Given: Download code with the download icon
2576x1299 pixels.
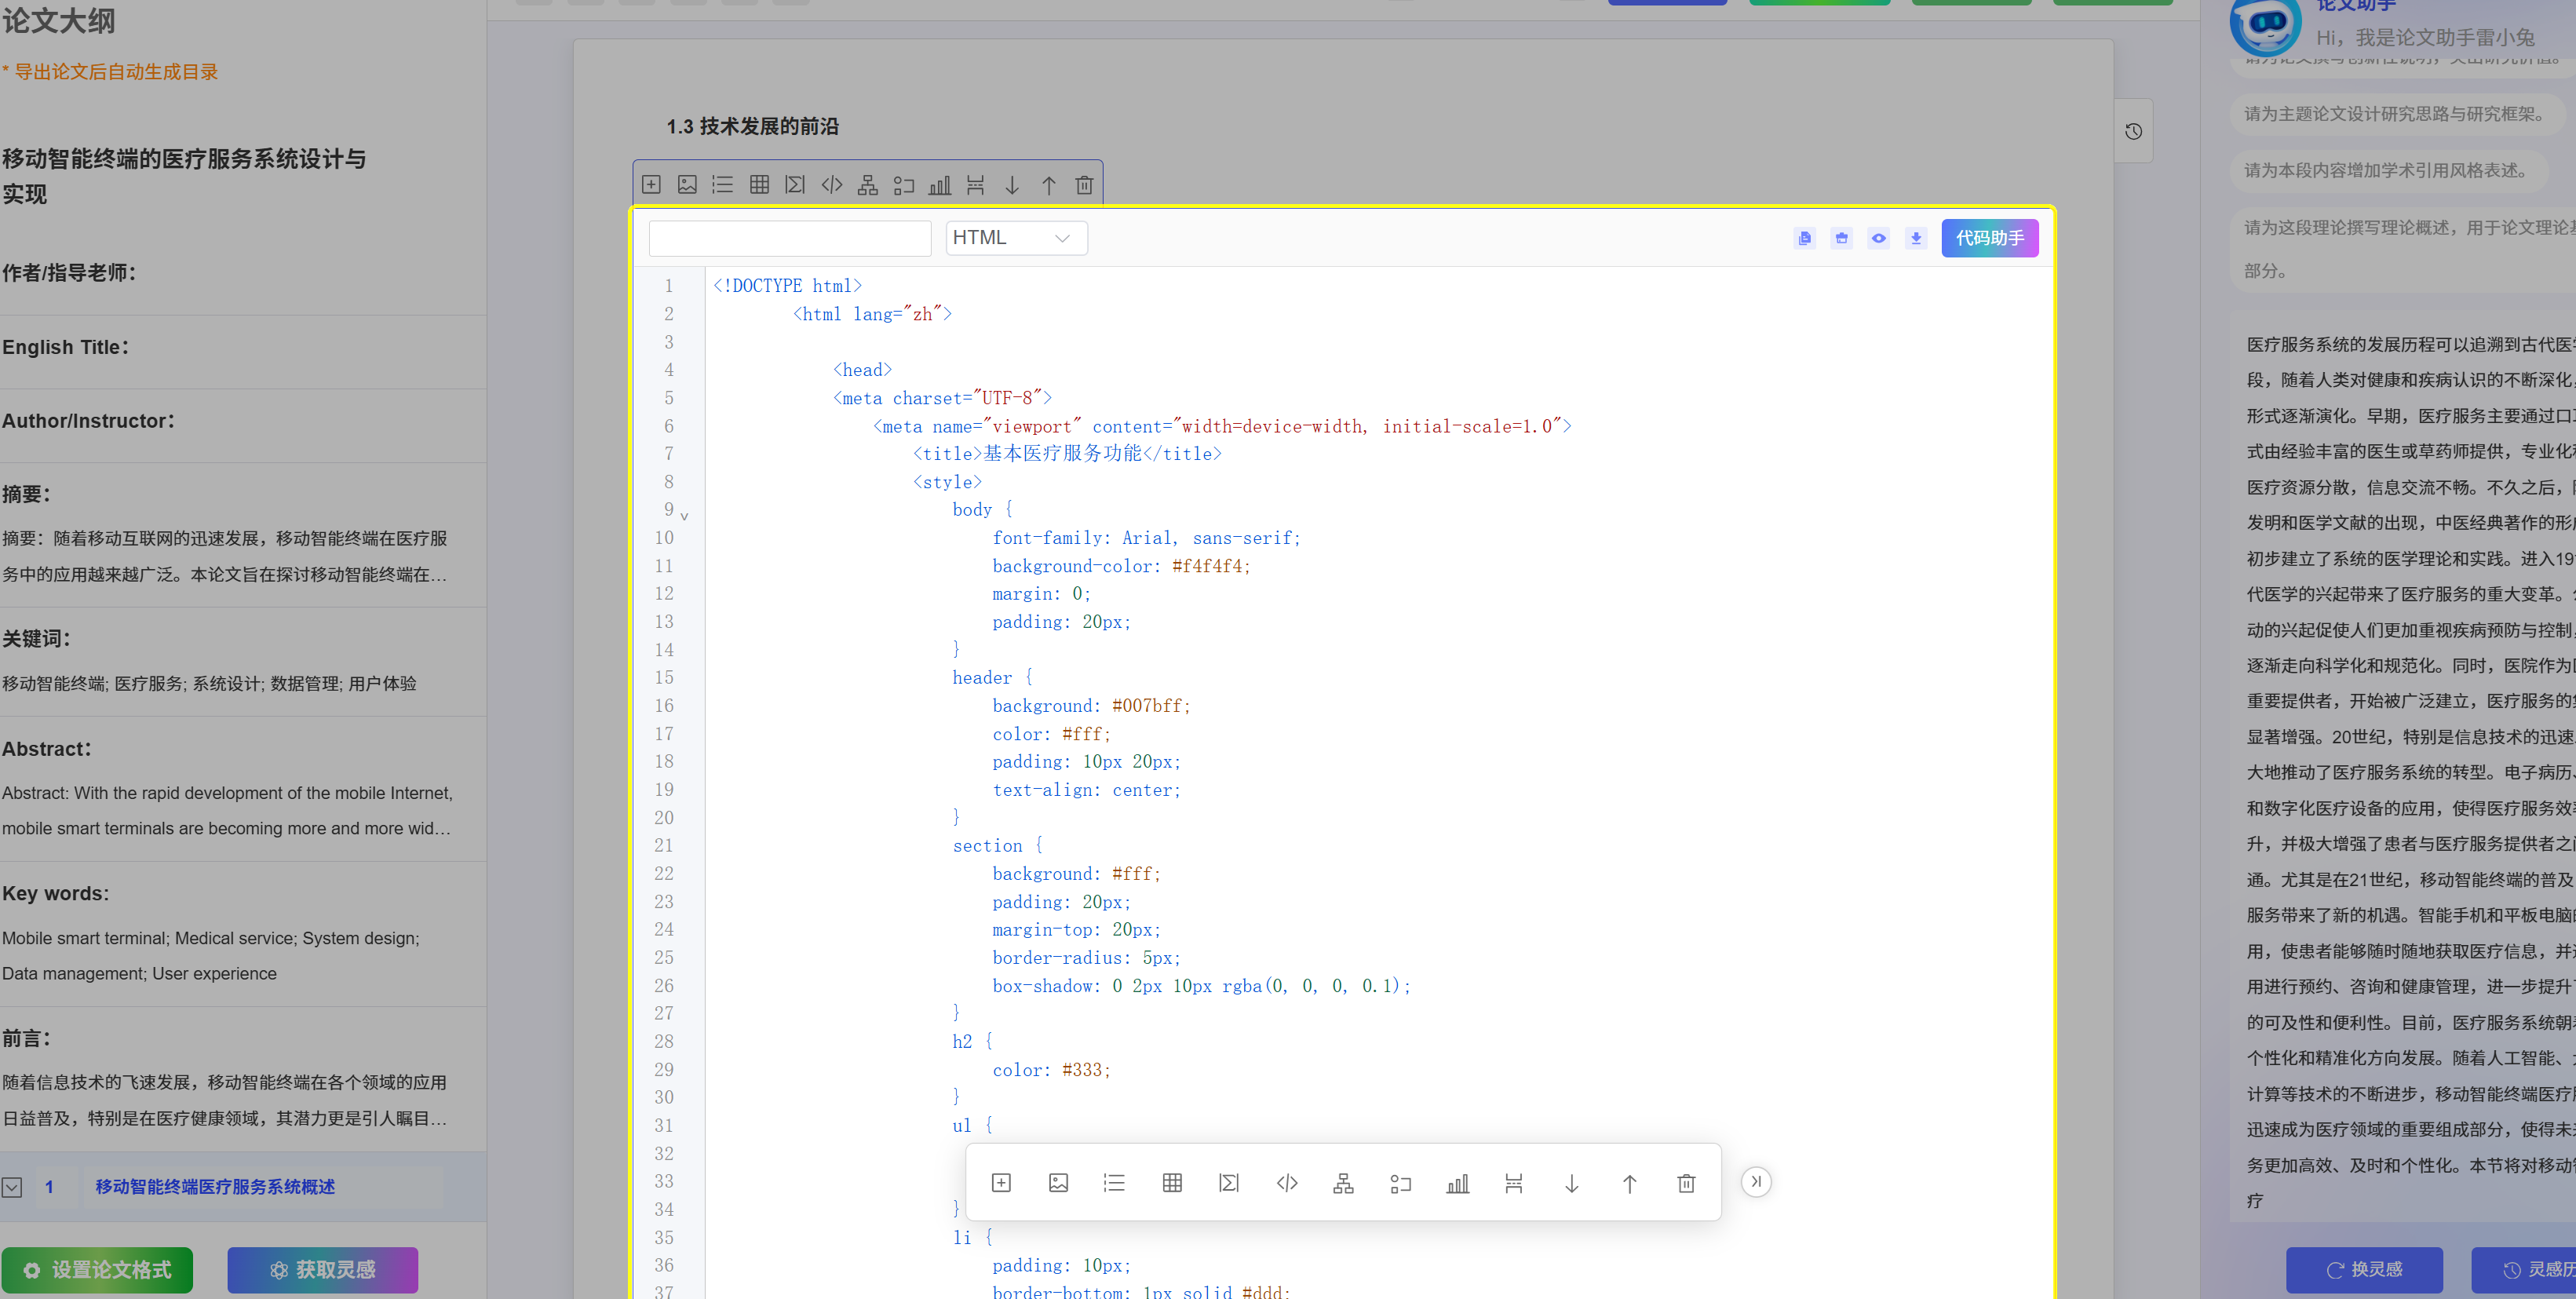Looking at the screenshot, I should point(1915,238).
